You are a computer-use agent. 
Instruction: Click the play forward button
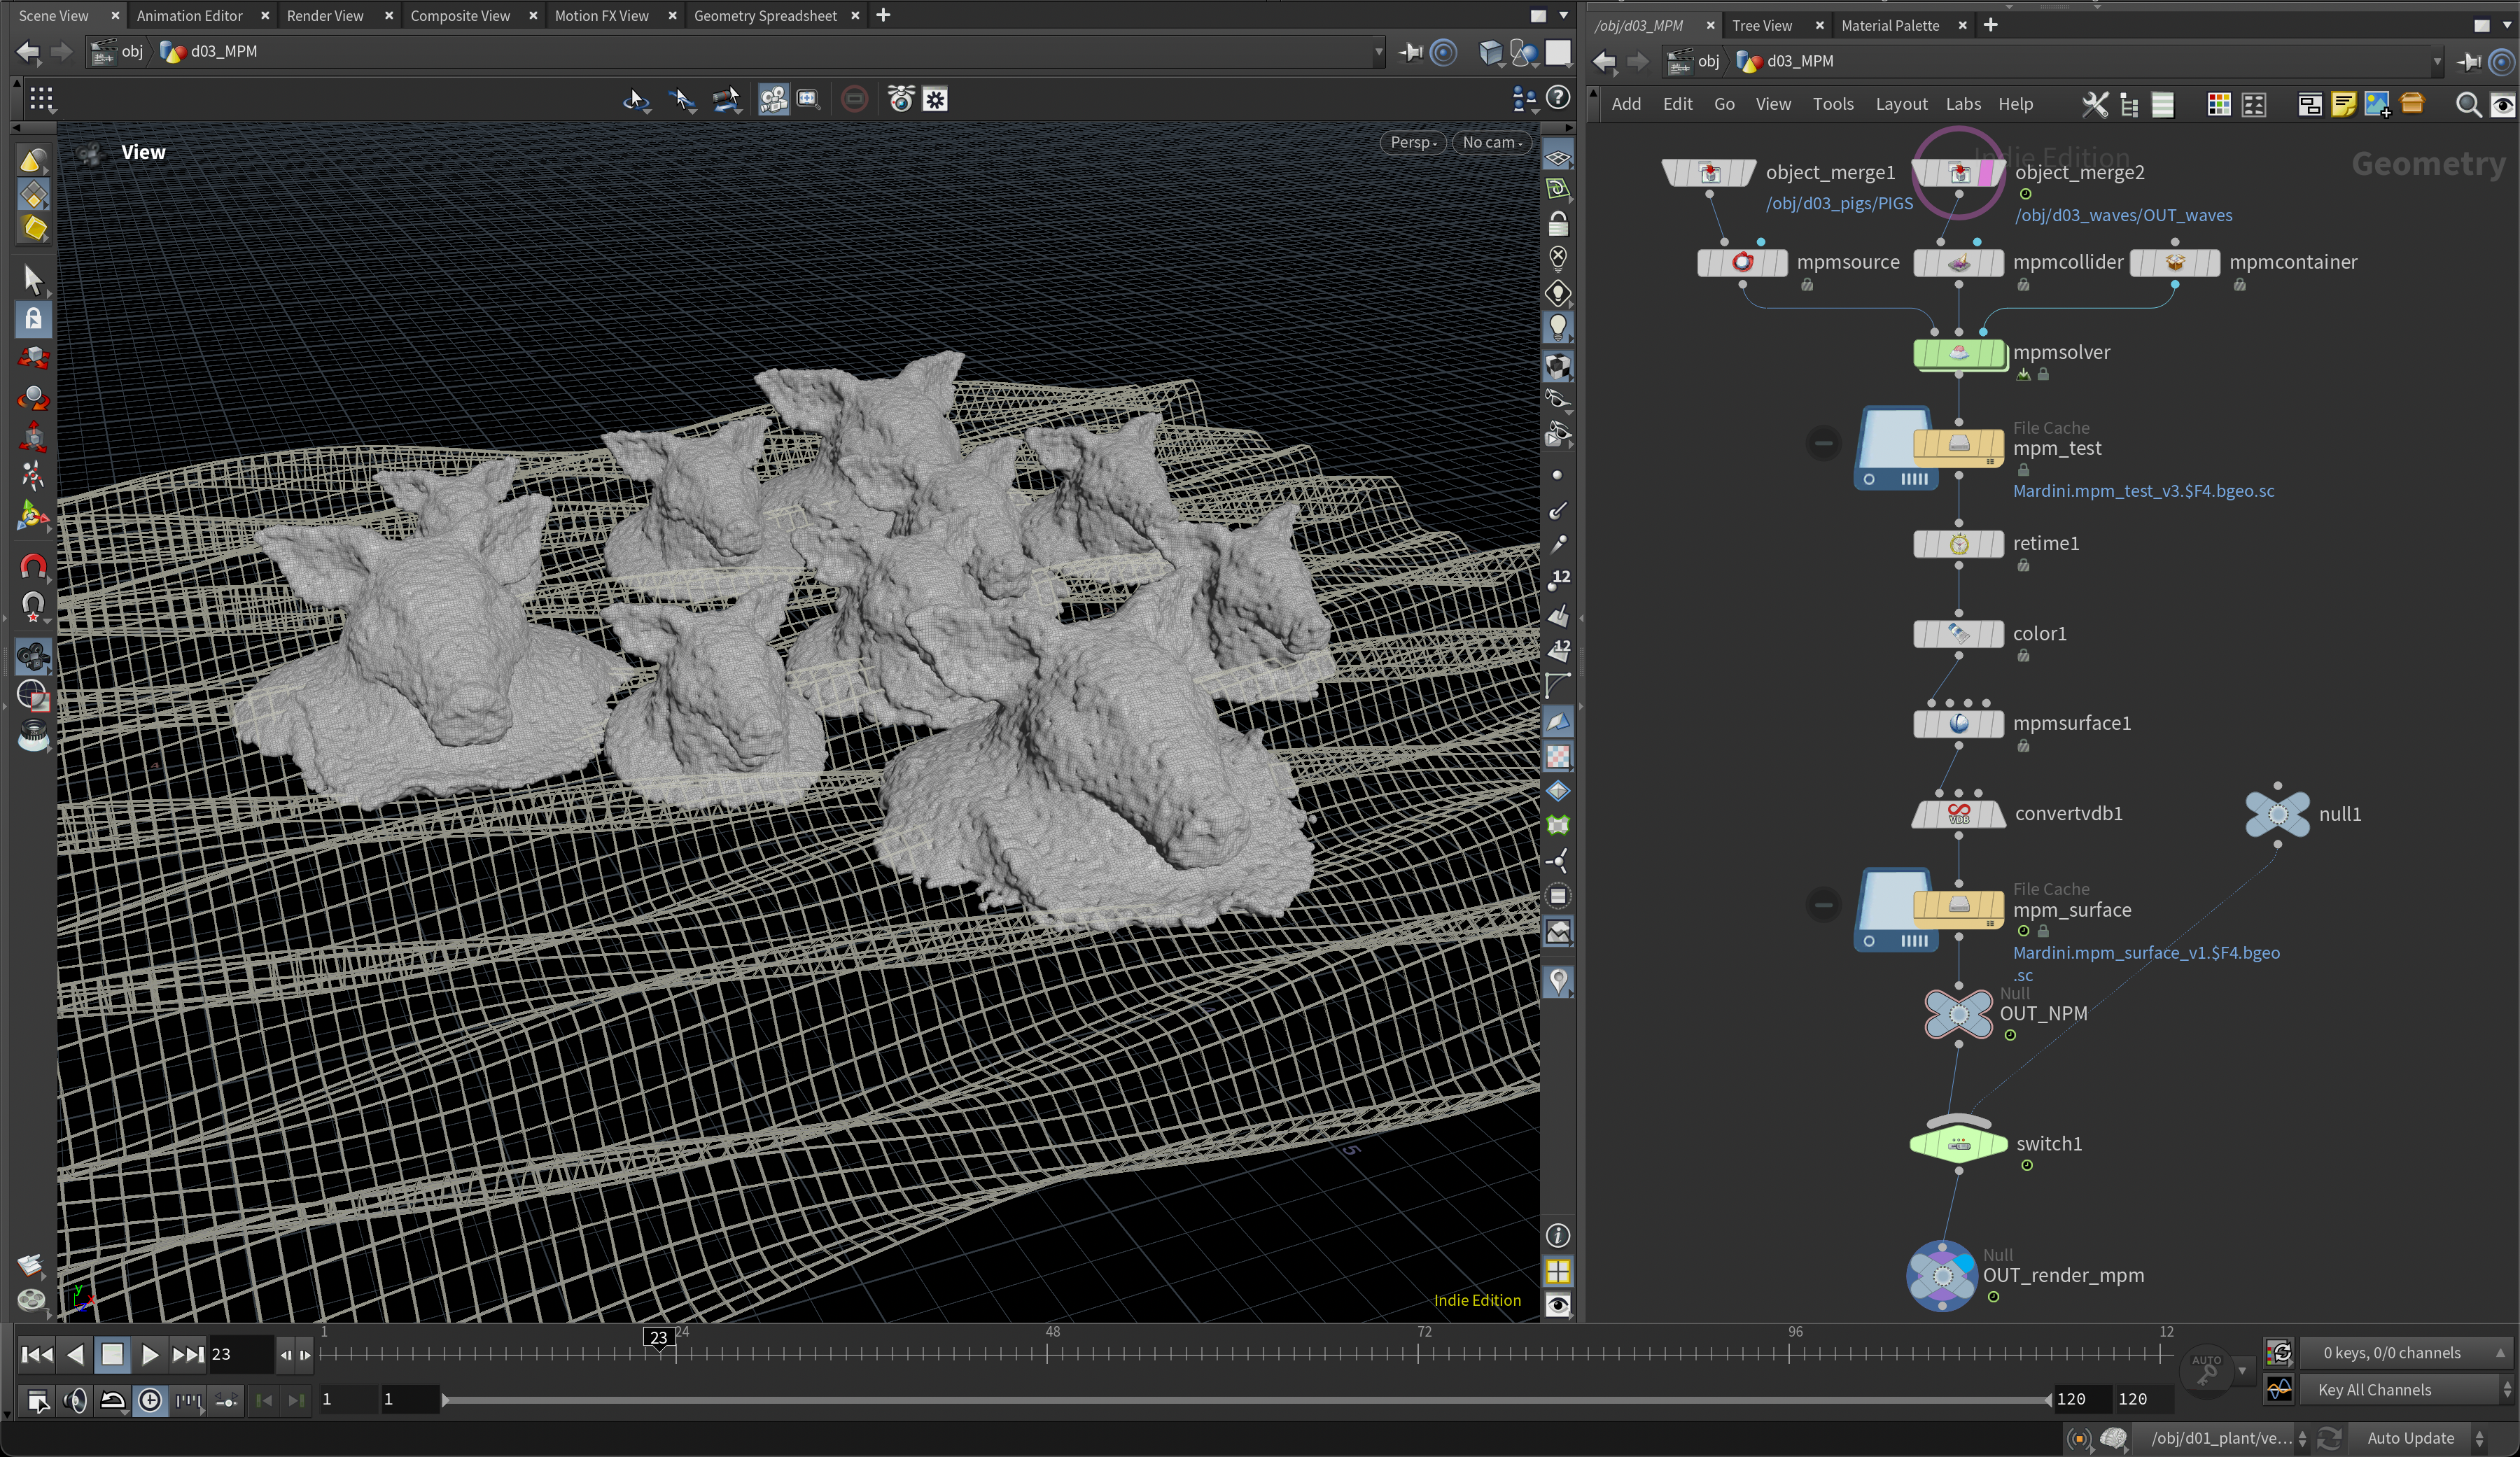pos(149,1355)
